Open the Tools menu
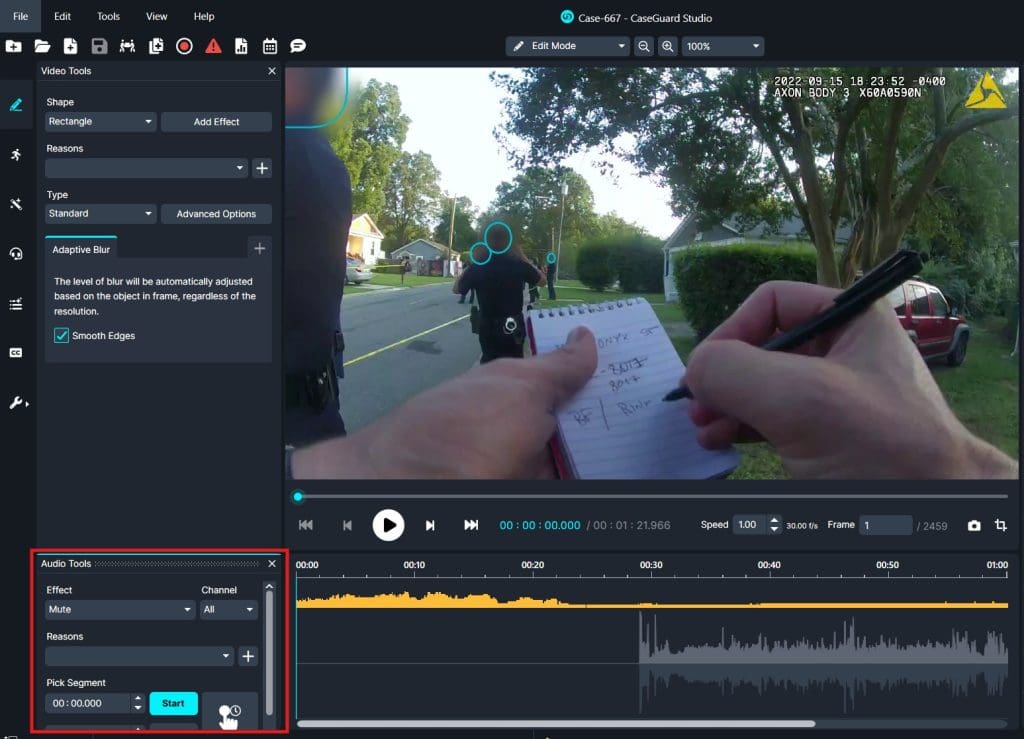This screenshot has width=1024, height=739. point(108,17)
